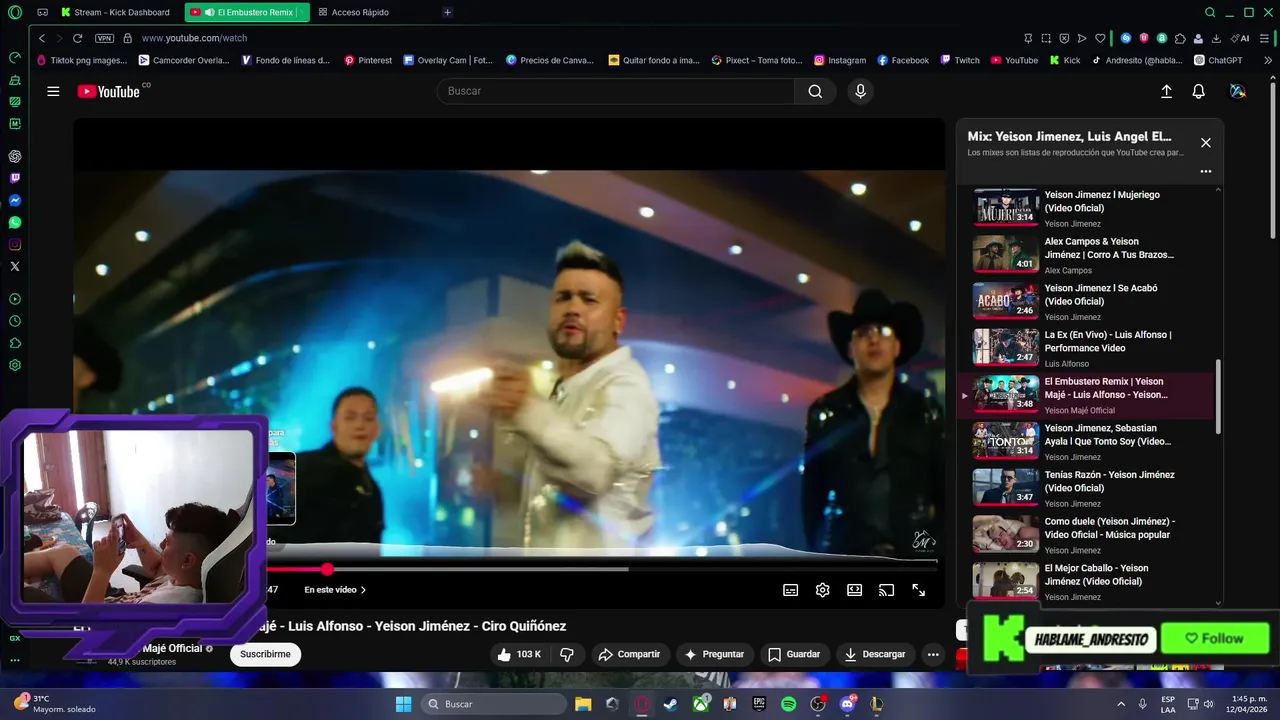Toggle video subtitles button

click(790, 590)
